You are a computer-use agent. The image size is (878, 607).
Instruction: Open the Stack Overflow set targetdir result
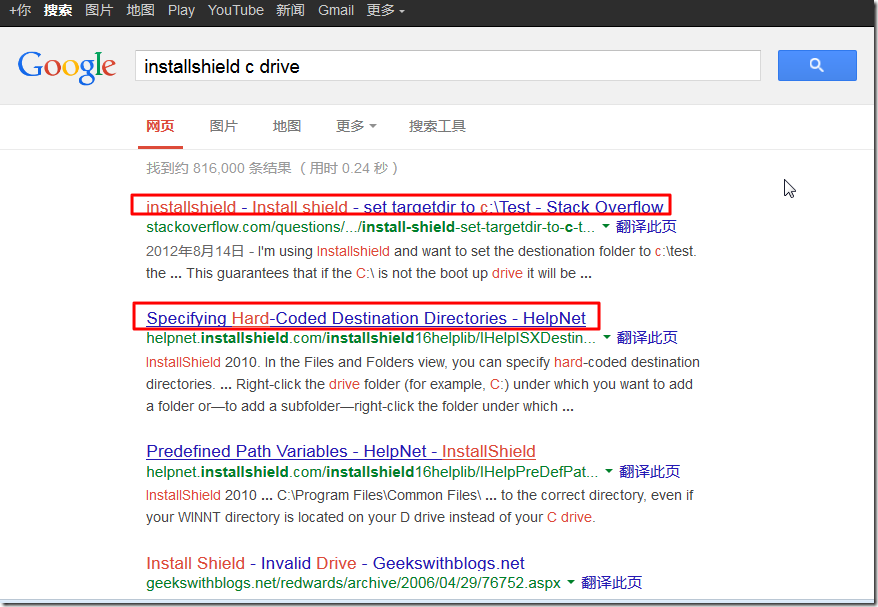pyautogui.click(x=405, y=207)
